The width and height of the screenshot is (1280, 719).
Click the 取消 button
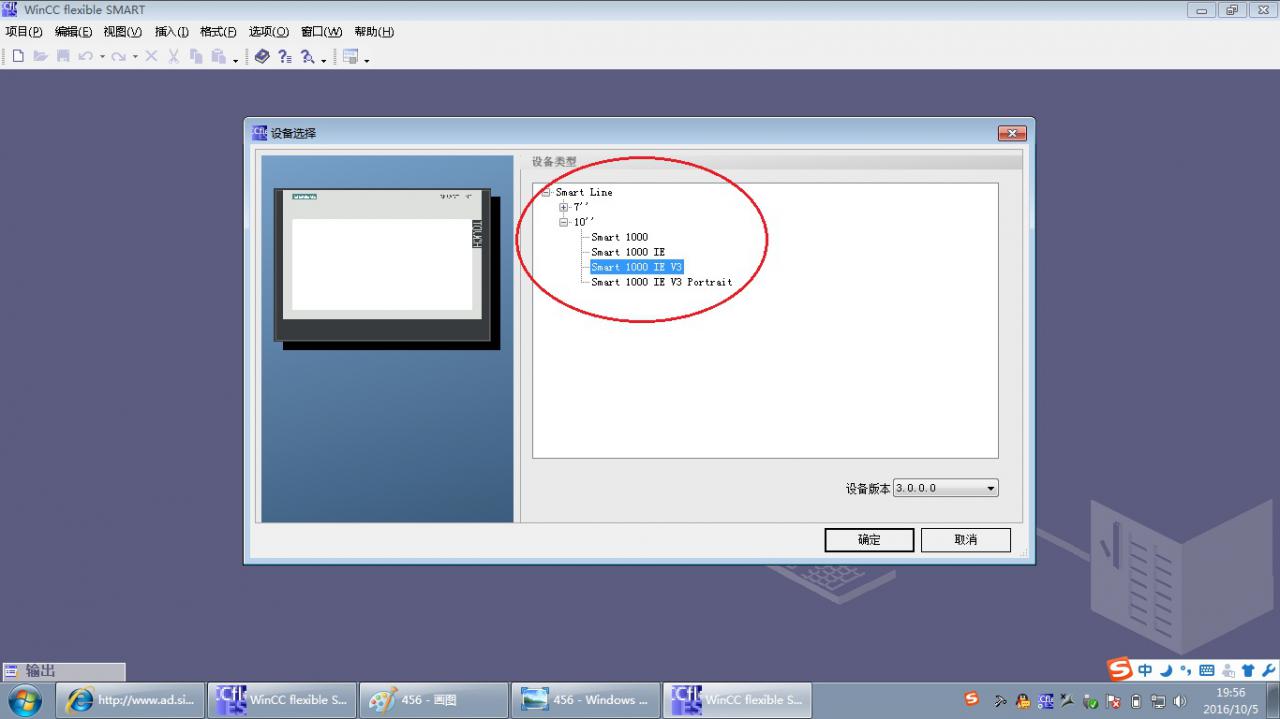[965, 540]
